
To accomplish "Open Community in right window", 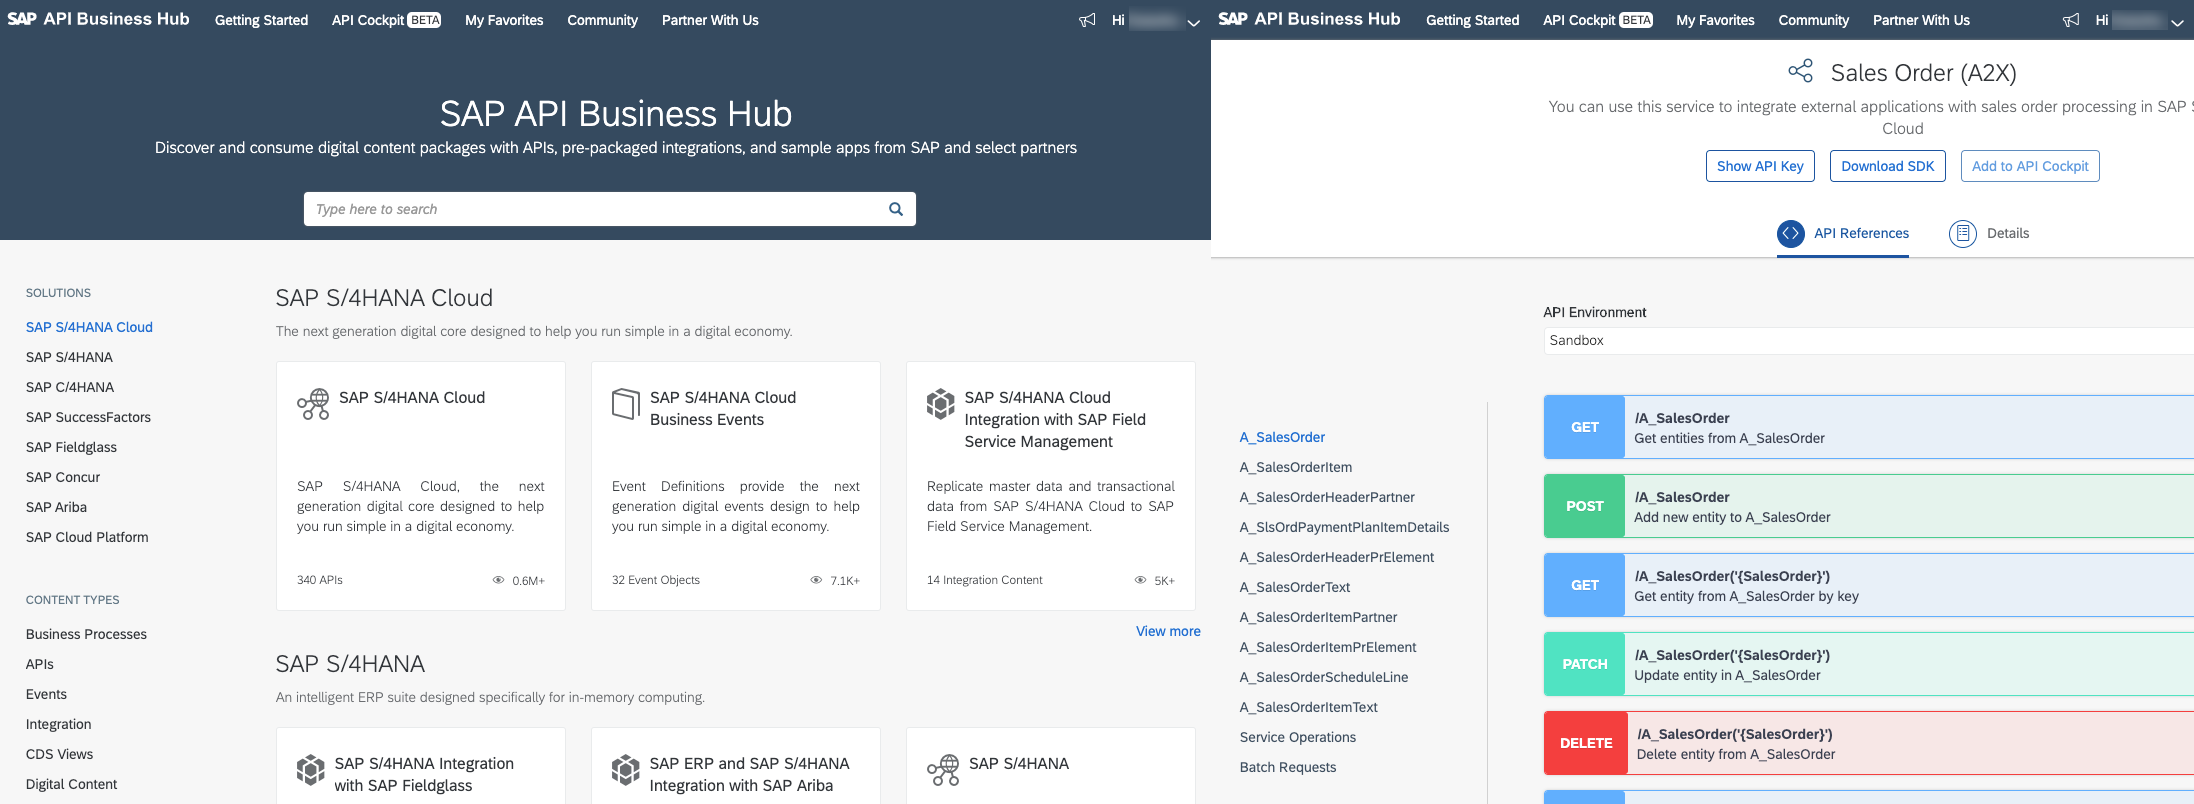I will coord(1813,20).
